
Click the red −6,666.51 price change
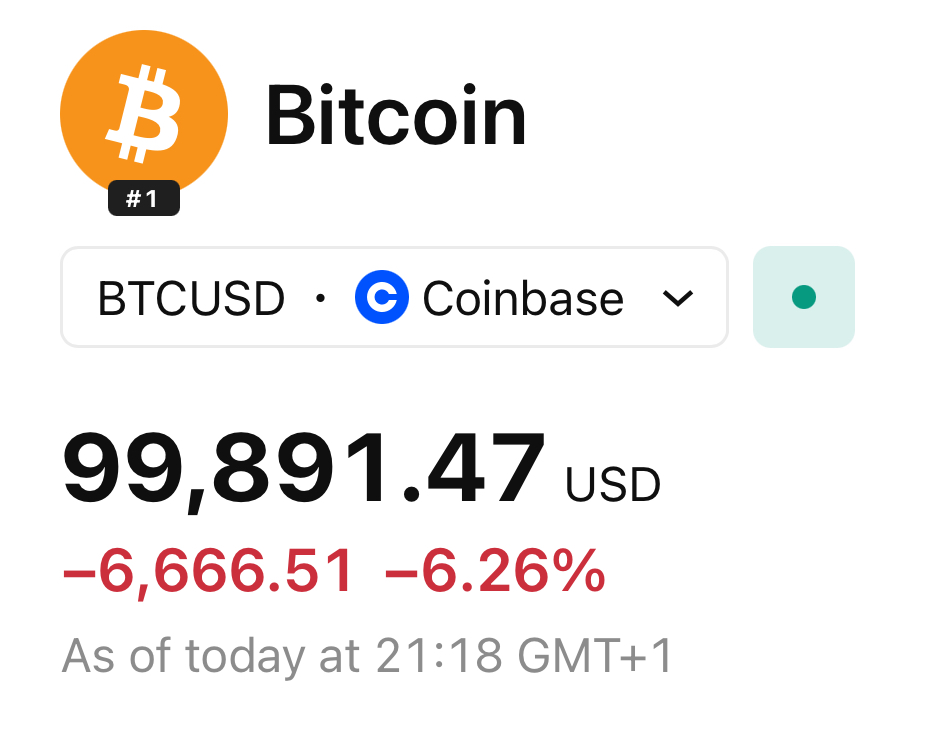tap(208, 572)
